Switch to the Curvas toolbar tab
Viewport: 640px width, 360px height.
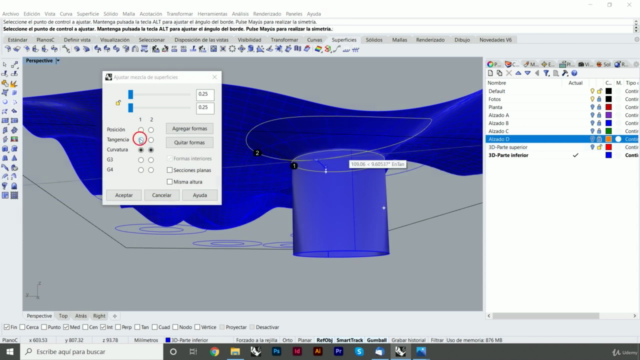(x=314, y=40)
